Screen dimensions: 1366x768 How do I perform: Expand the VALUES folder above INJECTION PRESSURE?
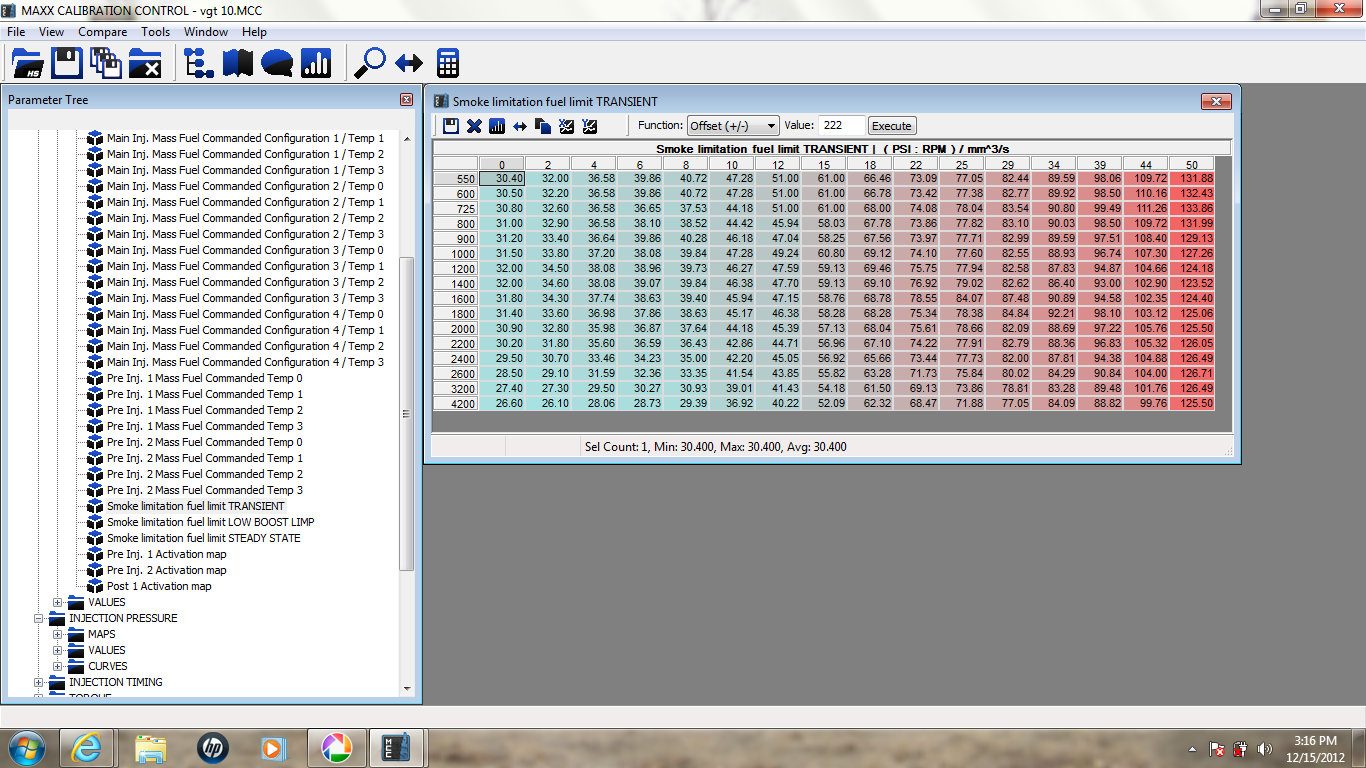pyautogui.click(x=58, y=602)
